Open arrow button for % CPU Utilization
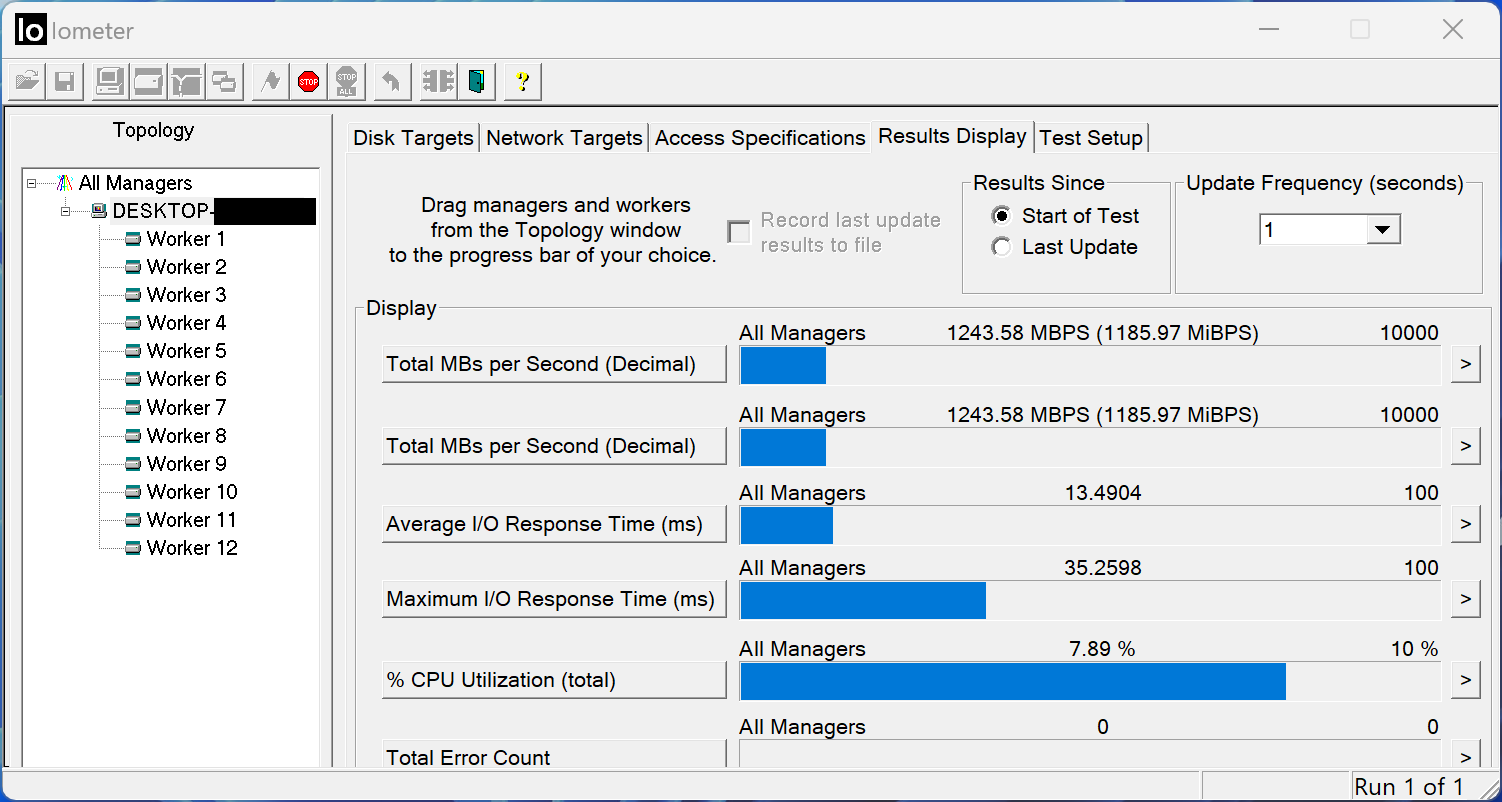Image resolution: width=1502 pixels, height=802 pixels. pyautogui.click(x=1465, y=680)
